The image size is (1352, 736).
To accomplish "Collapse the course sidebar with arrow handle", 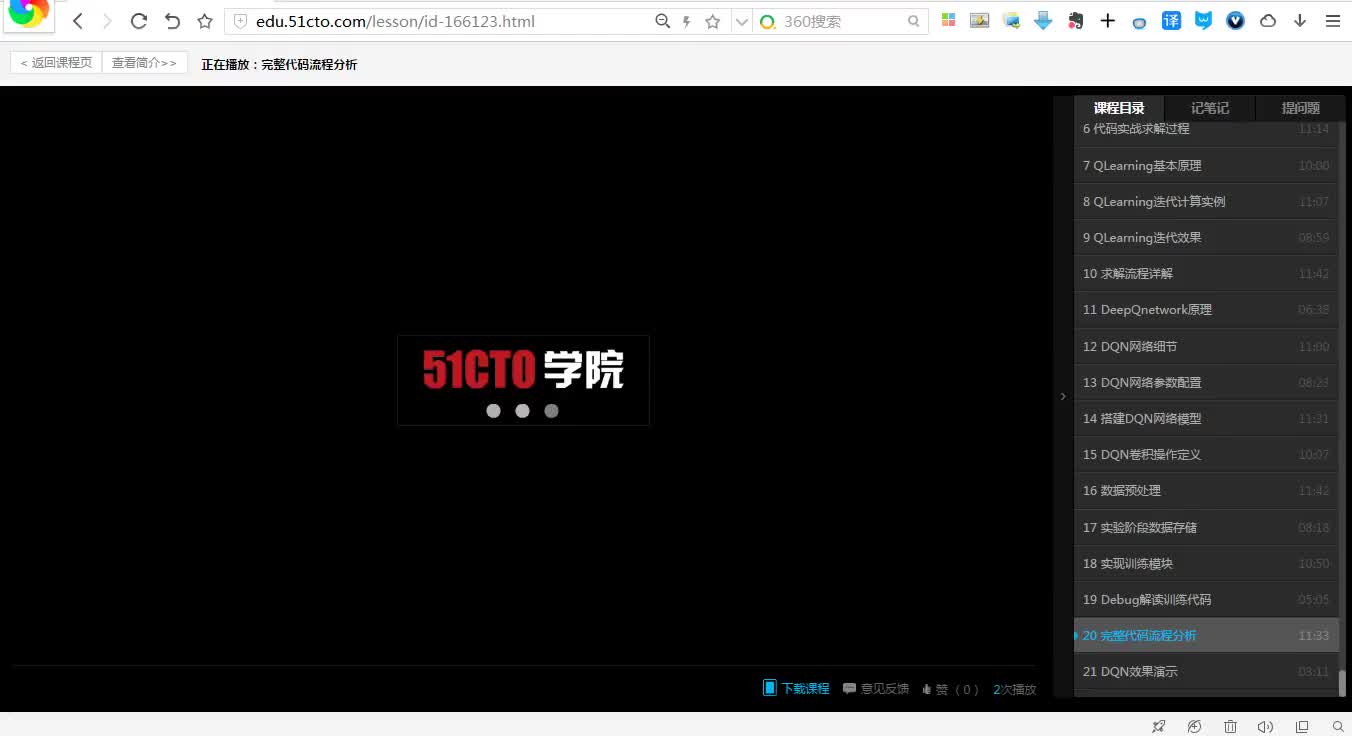I will [x=1063, y=397].
